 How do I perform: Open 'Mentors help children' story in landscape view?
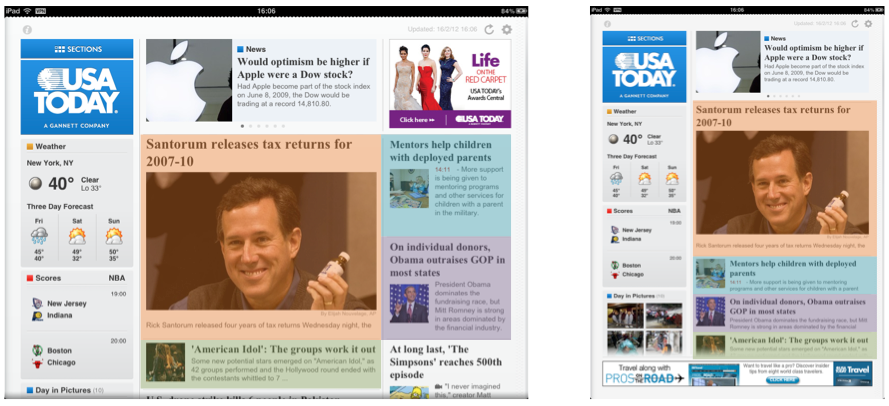tap(441, 151)
